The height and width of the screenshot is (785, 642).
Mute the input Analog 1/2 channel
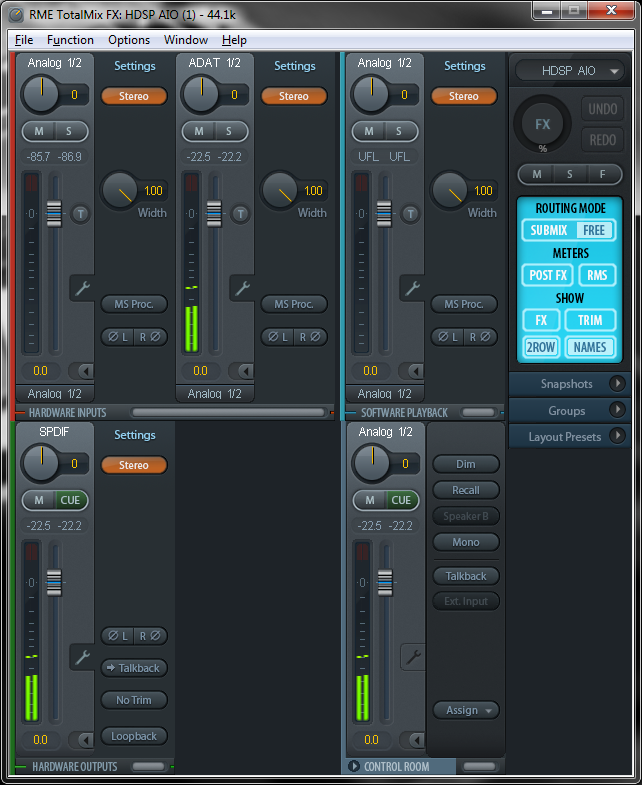tap(39, 132)
